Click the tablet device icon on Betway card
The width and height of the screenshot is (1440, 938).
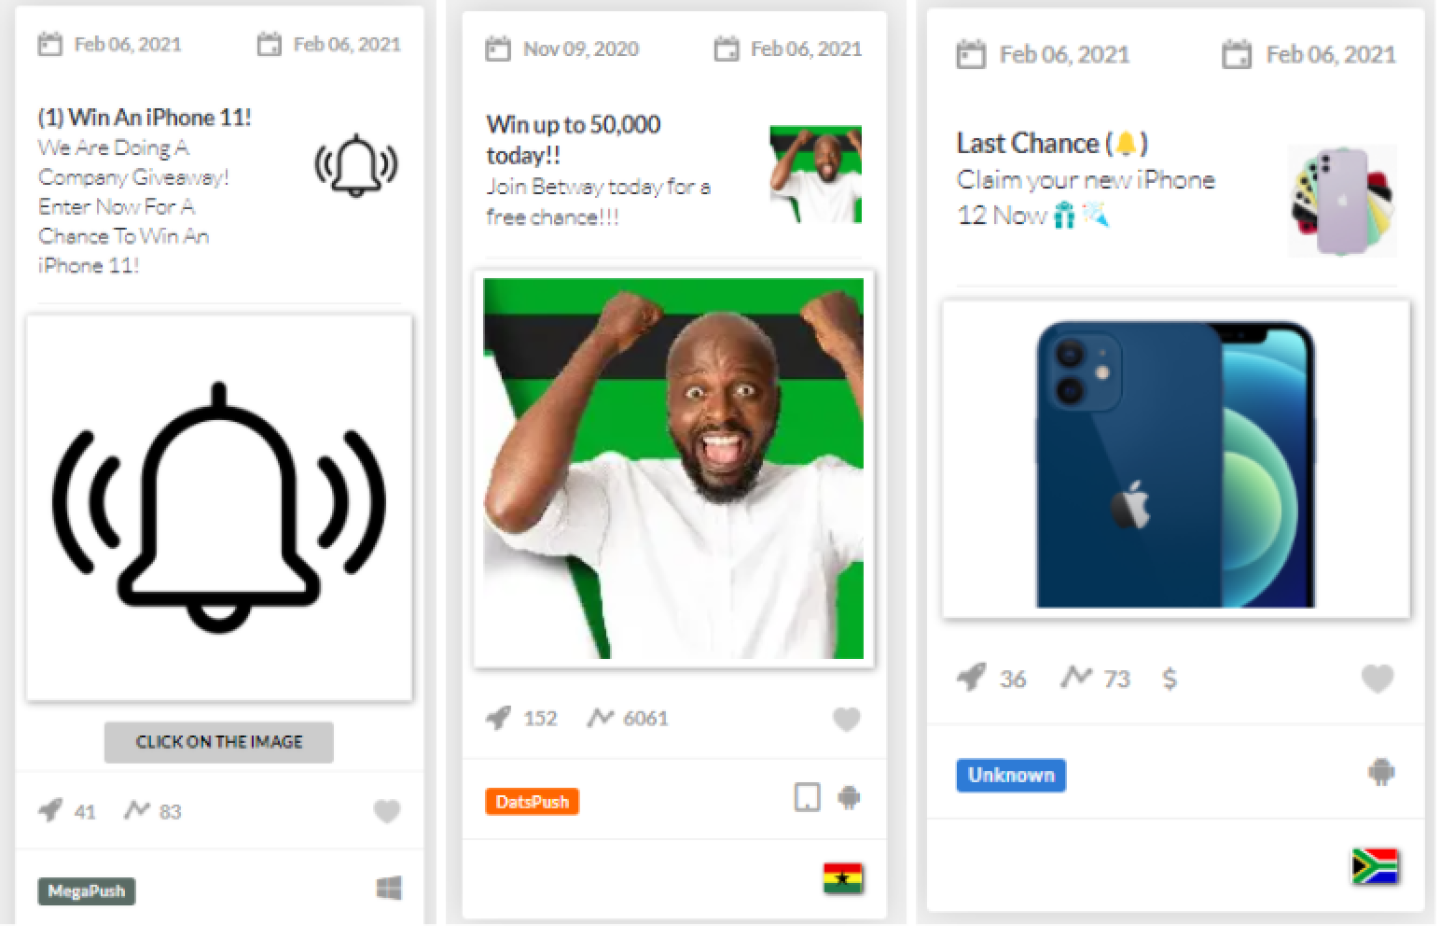pos(807,797)
